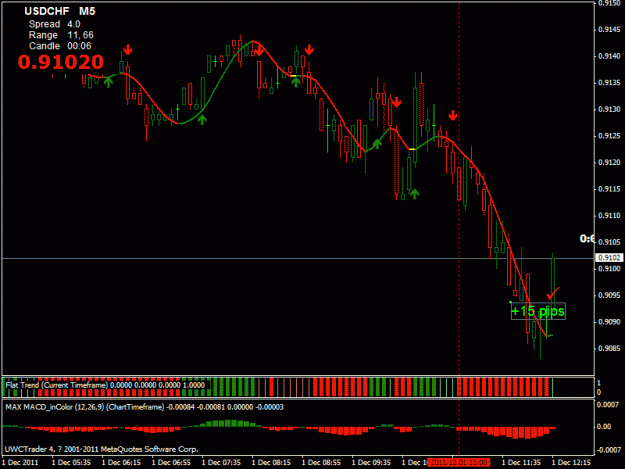Click the 0.9120 price axis label
The image size is (625, 469).
click(609, 162)
